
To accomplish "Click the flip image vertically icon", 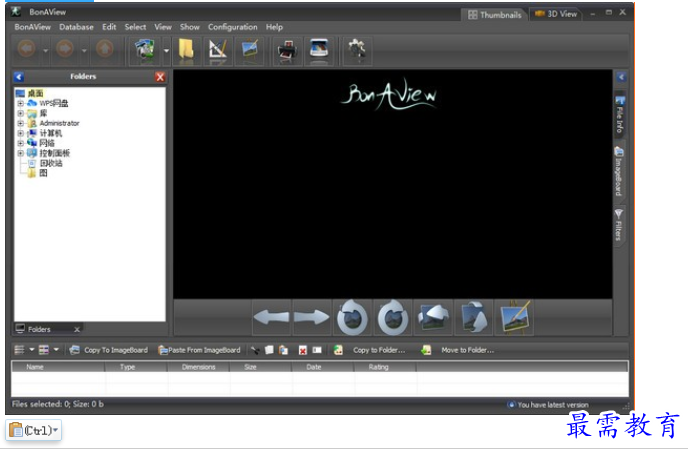I will pyautogui.click(x=474, y=318).
